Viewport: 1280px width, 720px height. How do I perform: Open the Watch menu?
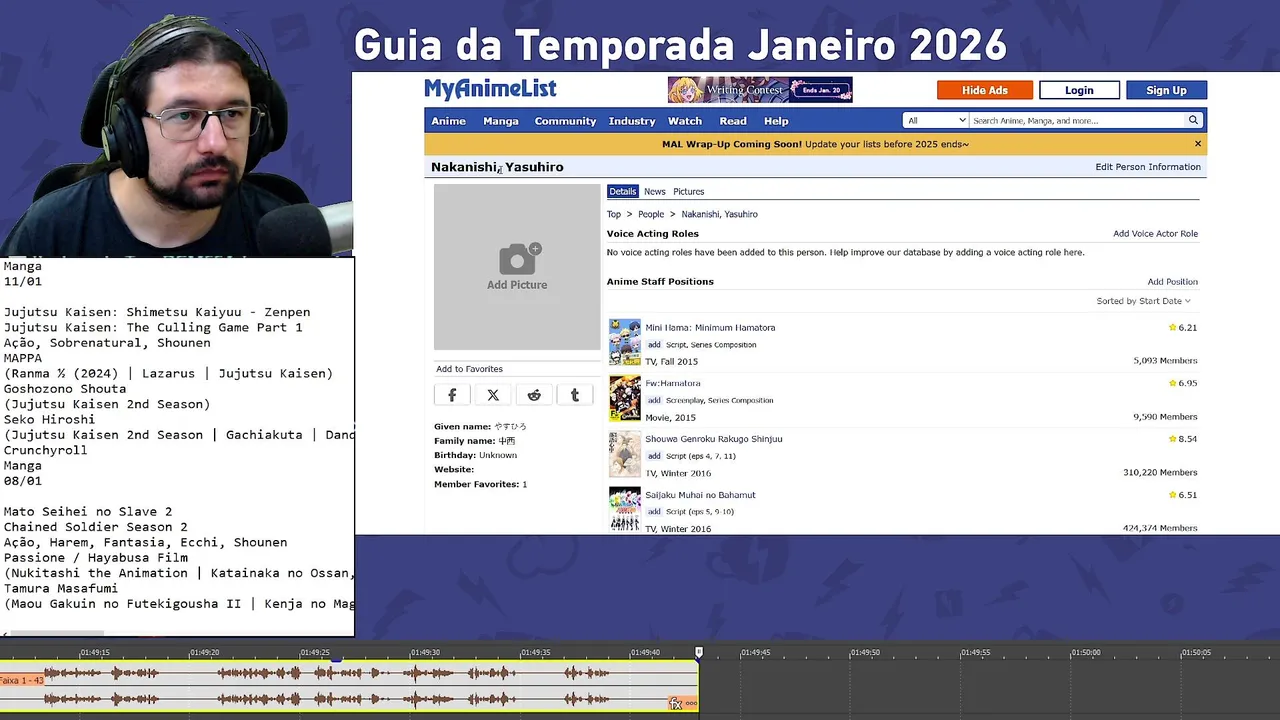[x=685, y=121]
